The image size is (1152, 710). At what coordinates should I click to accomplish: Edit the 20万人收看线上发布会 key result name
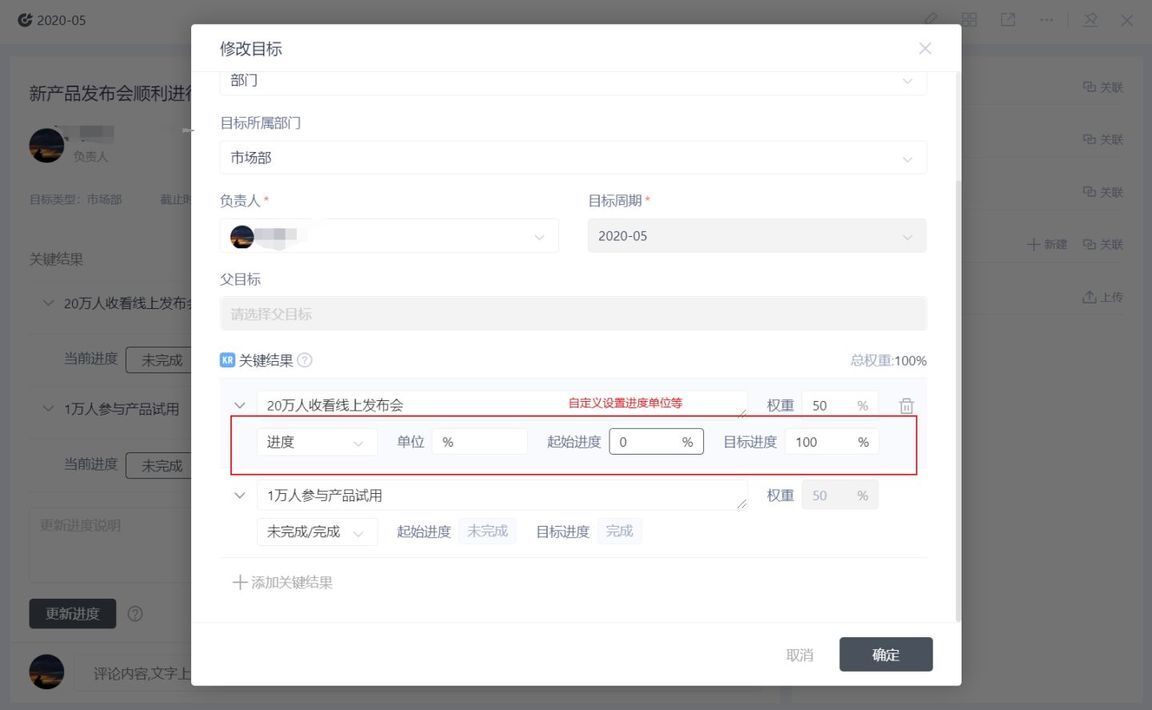point(502,405)
